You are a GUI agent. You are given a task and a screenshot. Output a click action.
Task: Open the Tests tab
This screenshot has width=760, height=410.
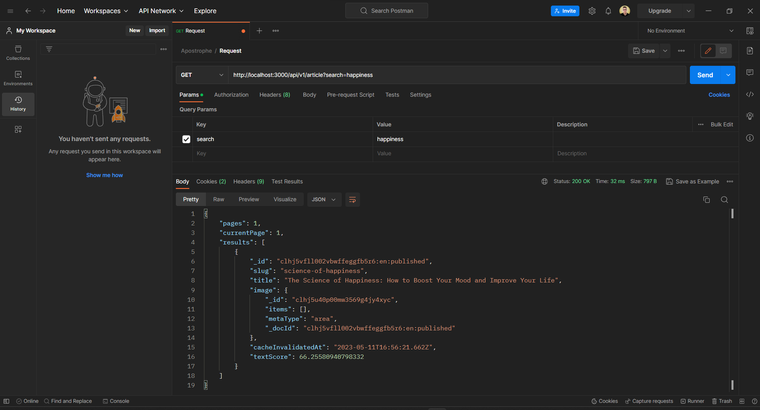[392, 95]
